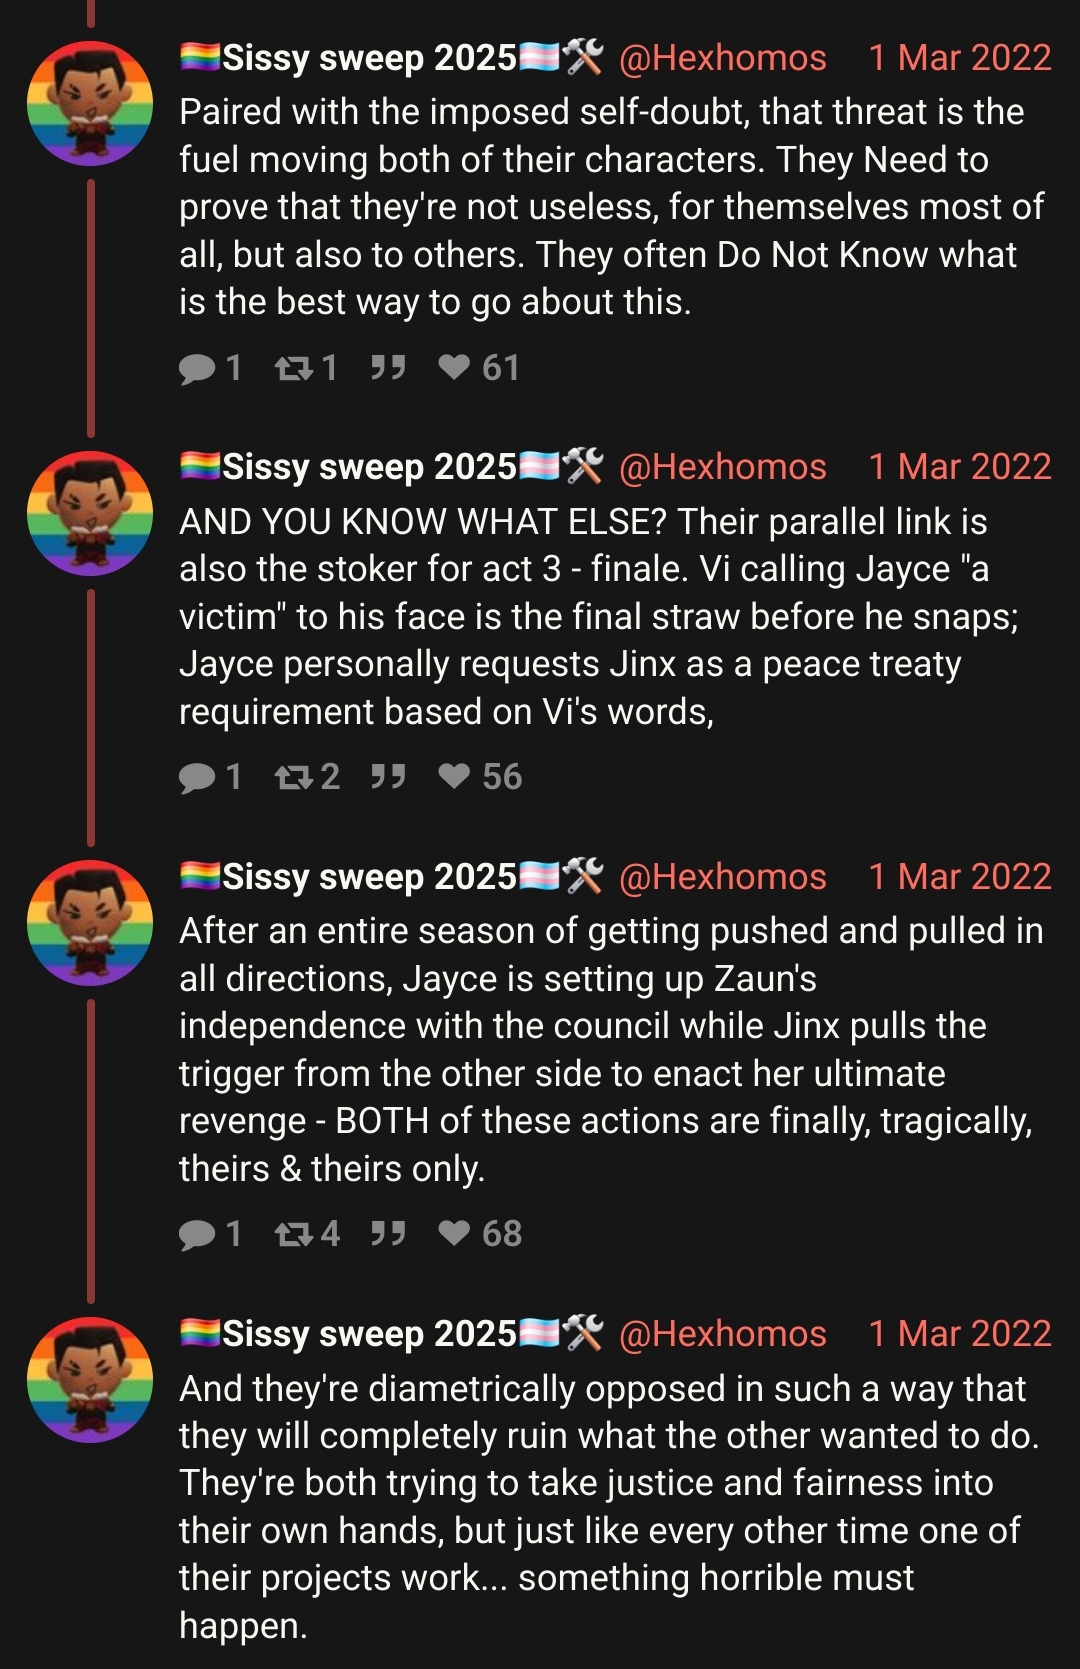The width and height of the screenshot is (1080, 1669).
Task: Click reply icon on 'AND YOU KNOW' tweet
Action: [197, 778]
